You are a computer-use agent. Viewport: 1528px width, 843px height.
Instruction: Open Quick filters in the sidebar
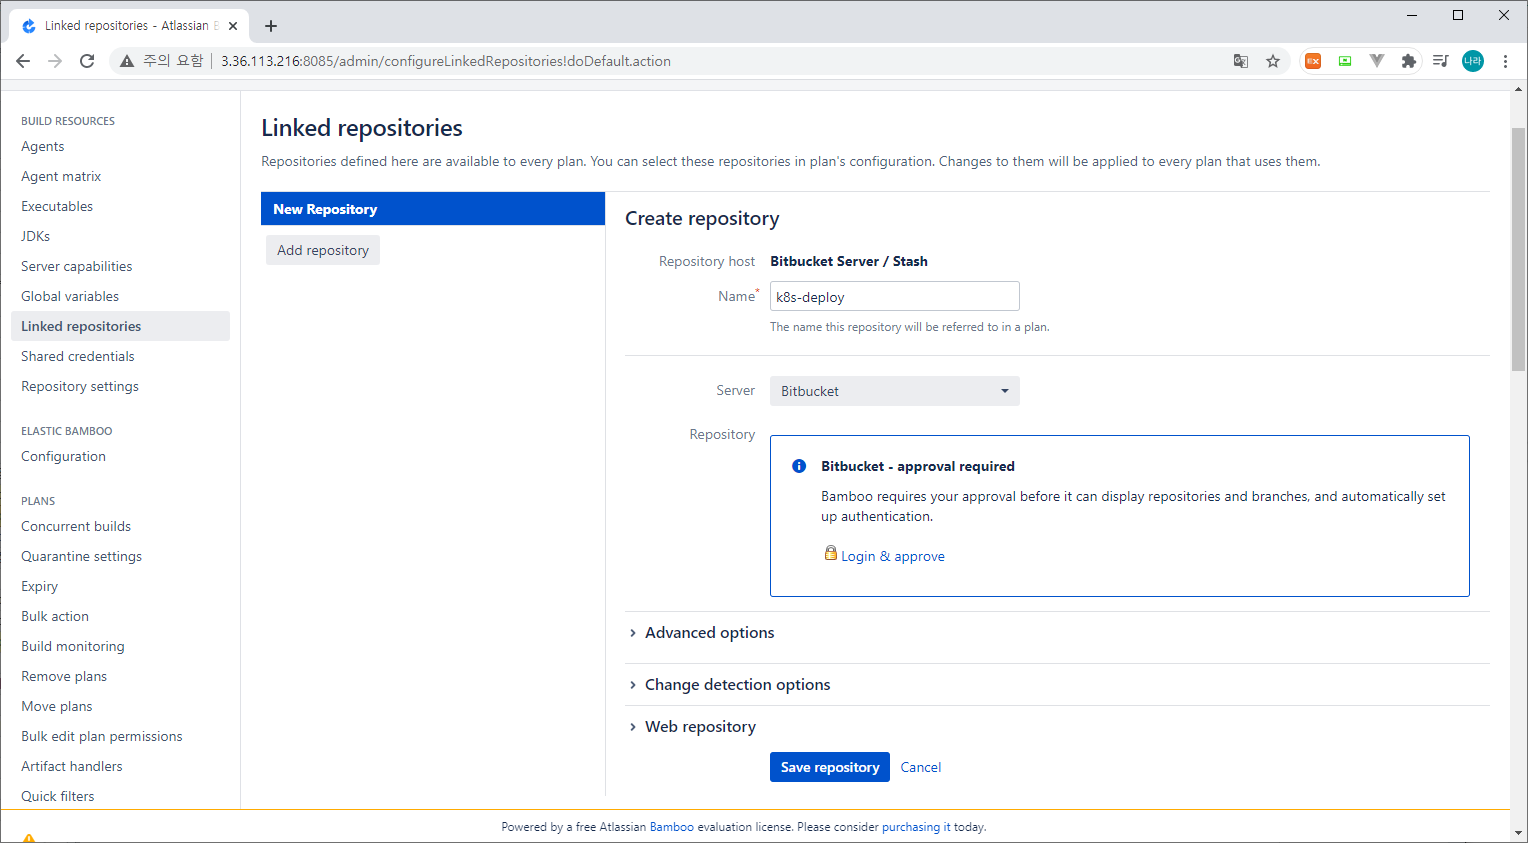58,796
